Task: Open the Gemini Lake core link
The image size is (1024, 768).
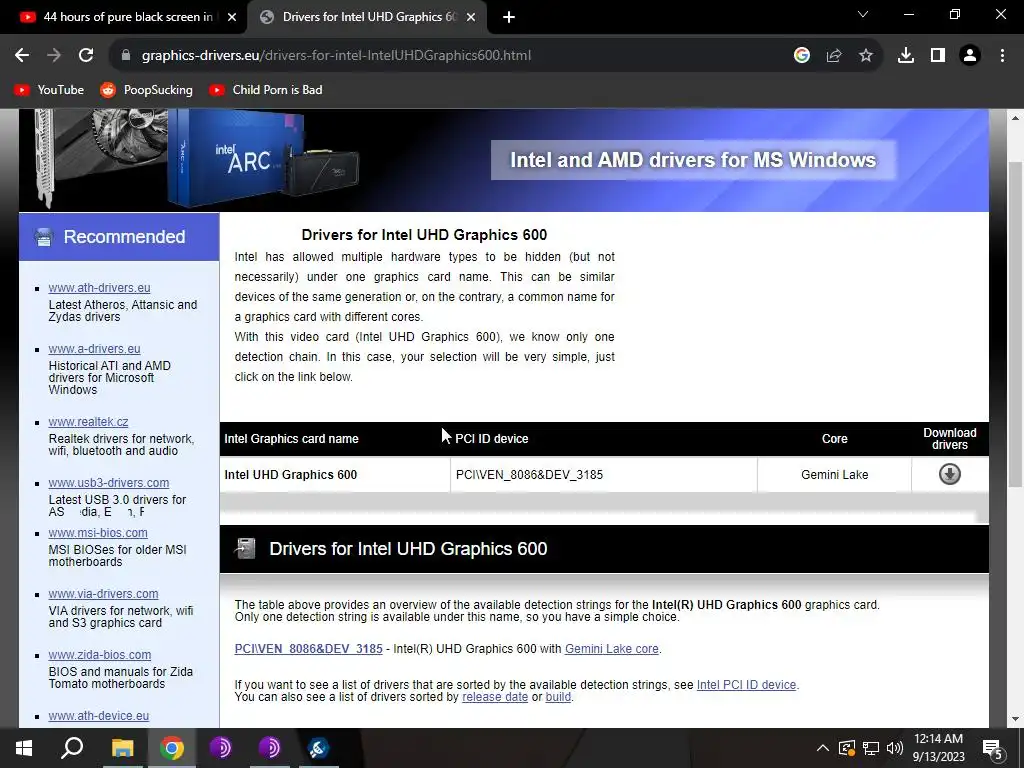Action: 612,649
